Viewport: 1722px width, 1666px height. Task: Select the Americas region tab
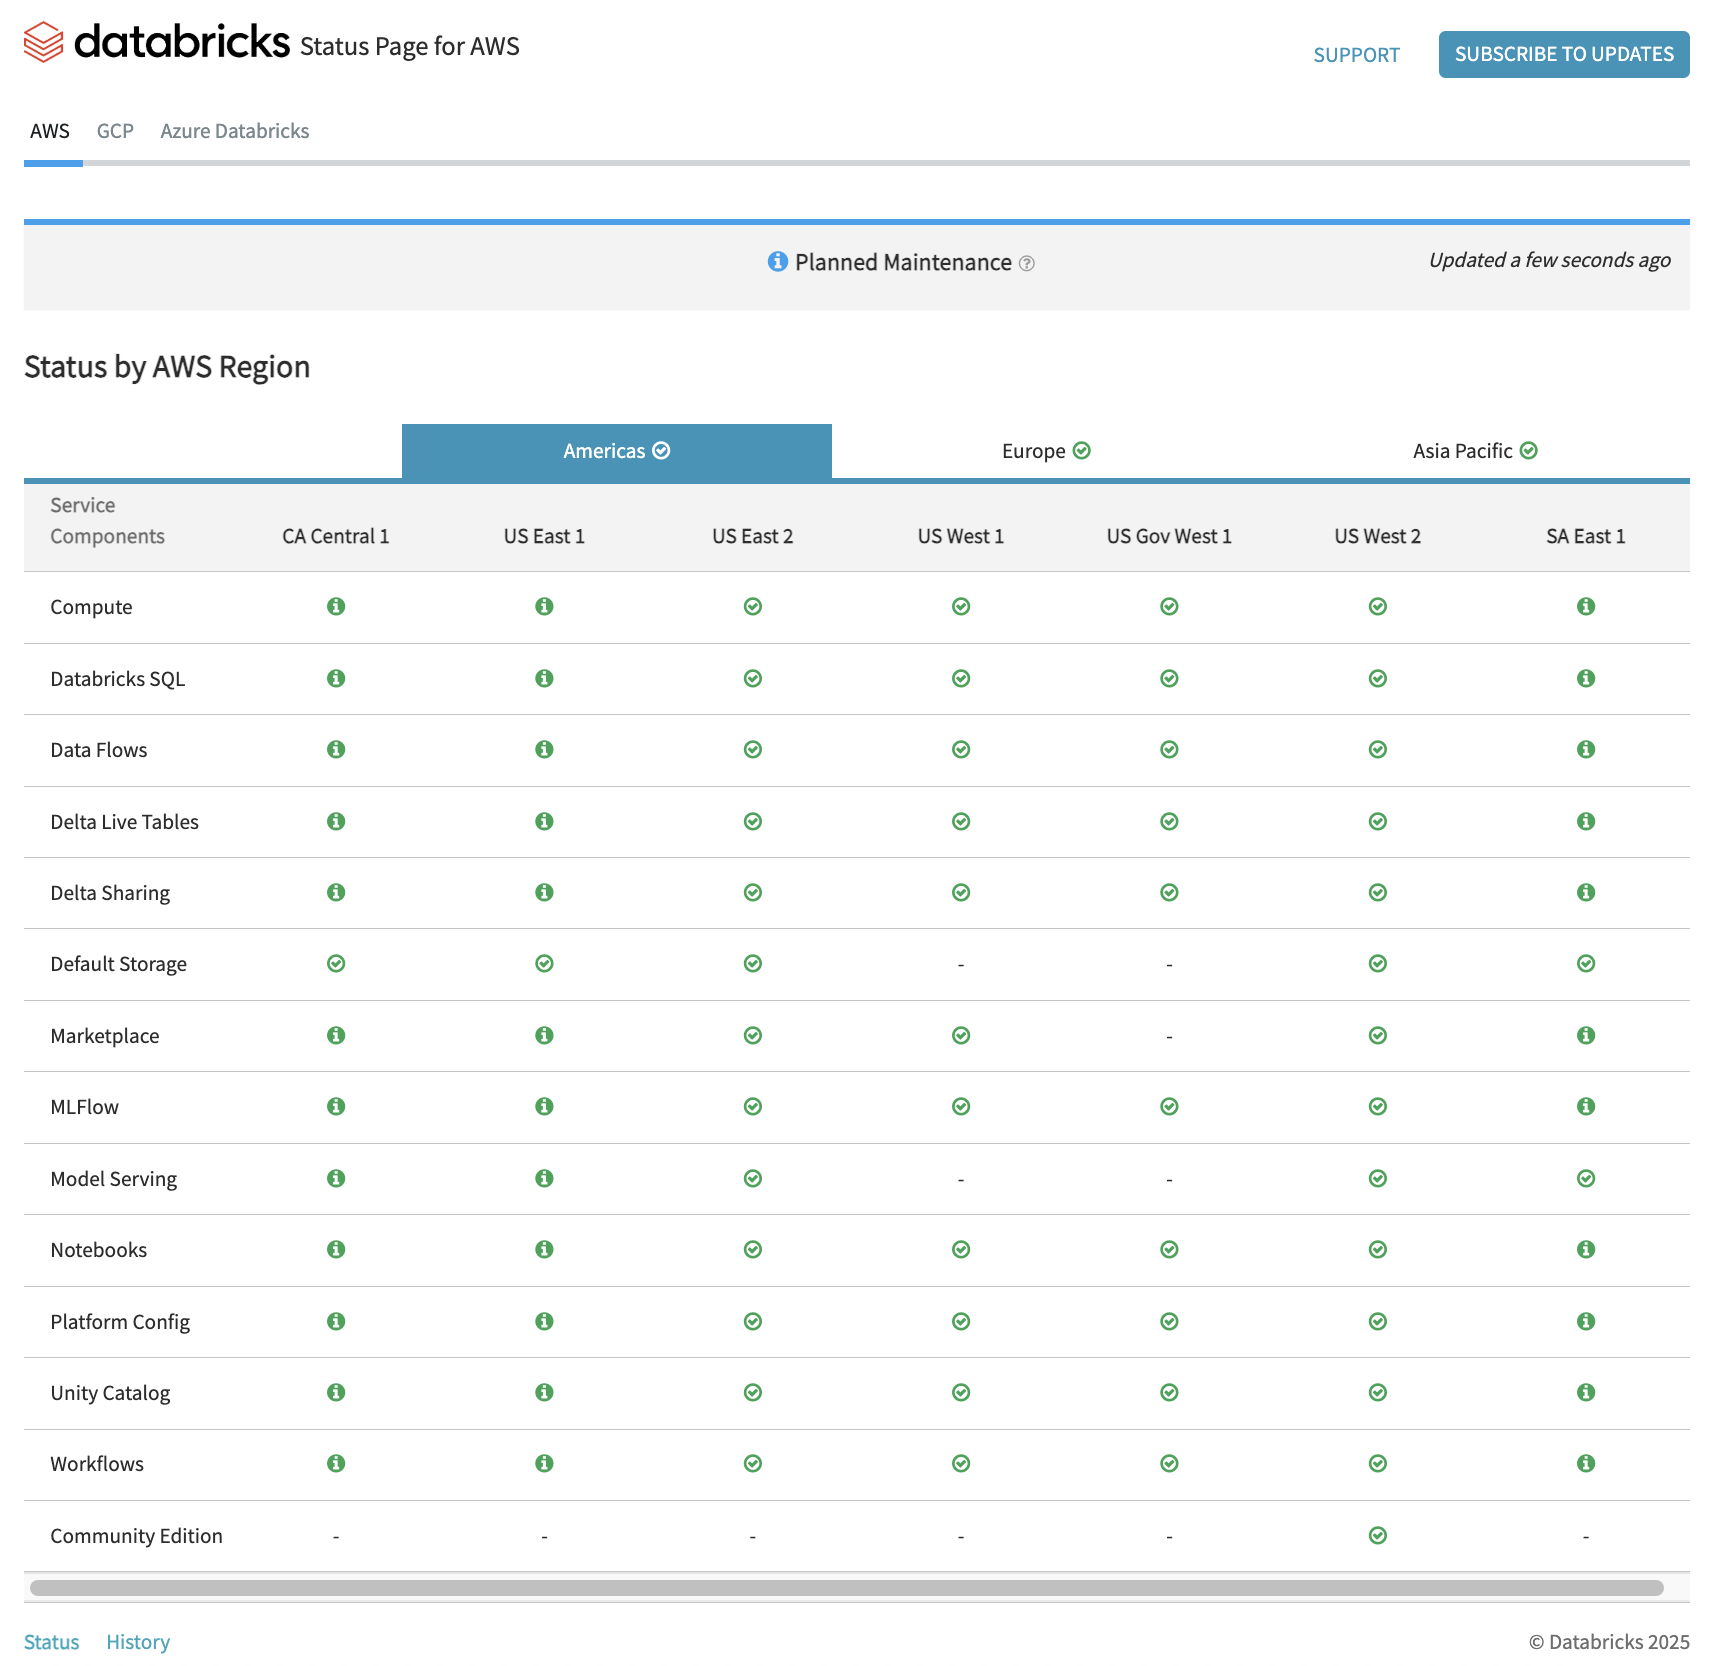pos(617,451)
